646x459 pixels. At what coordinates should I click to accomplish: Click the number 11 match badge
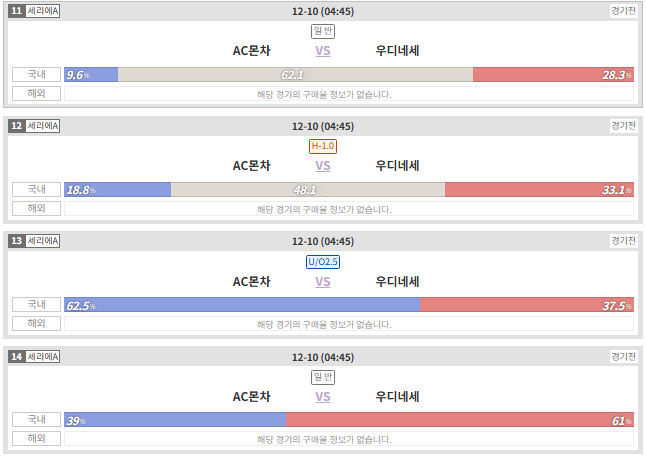click(16, 11)
